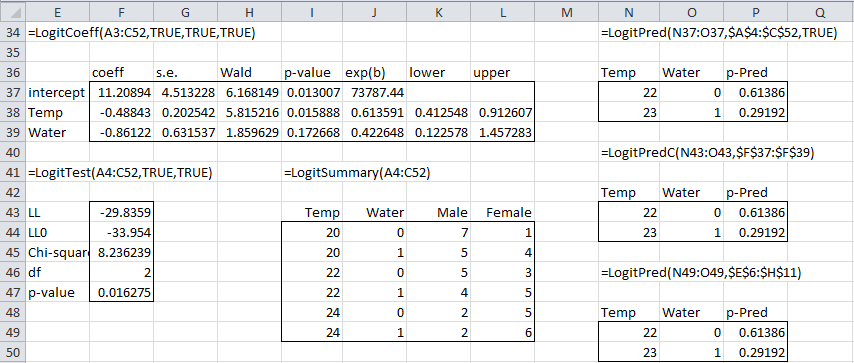This screenshot has width=854, height=363.
Task: Select the 'df' label cell
Action: [57, 273]
